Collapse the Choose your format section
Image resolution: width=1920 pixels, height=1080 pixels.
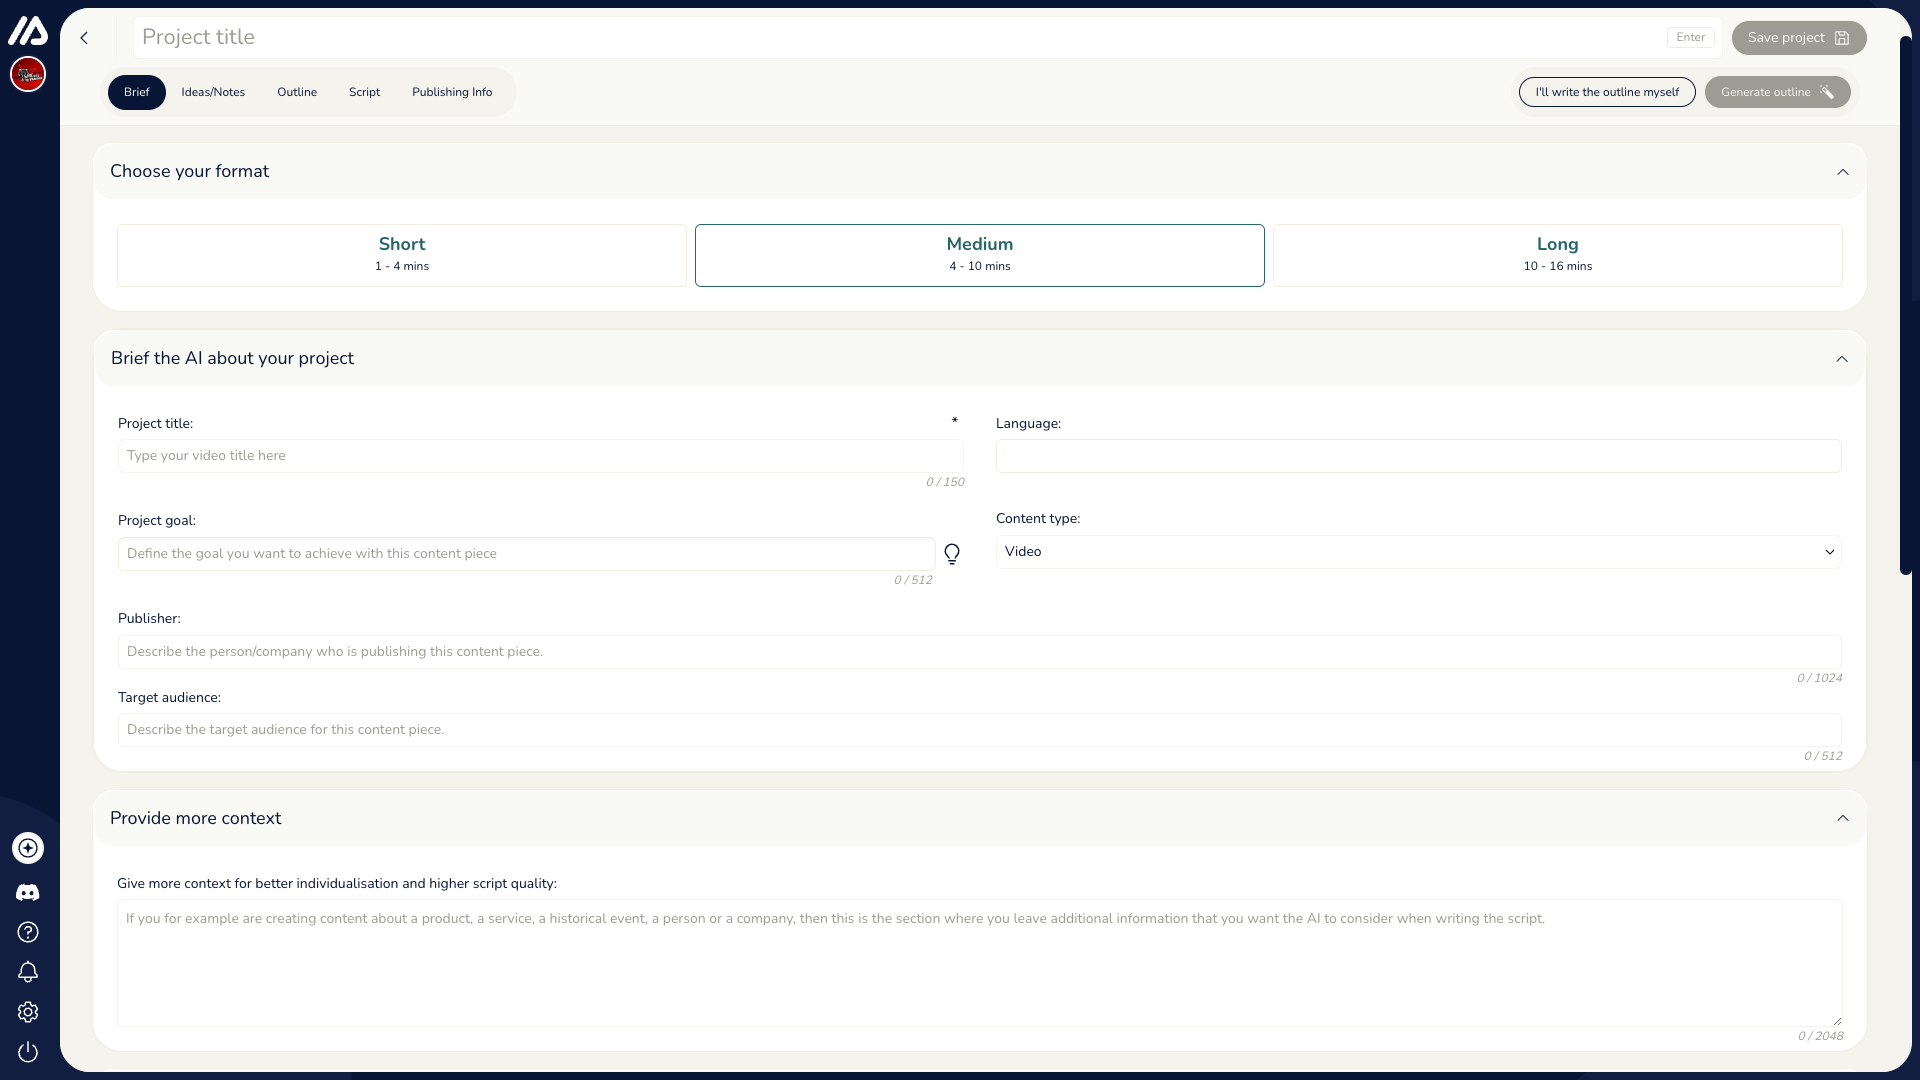point(1842,171)
